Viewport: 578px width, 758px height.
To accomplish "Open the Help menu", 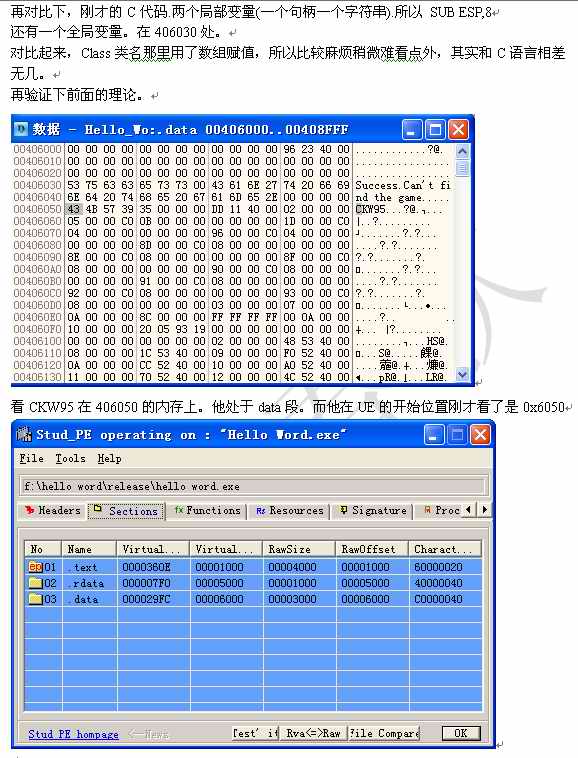I will click(x=109, y=458).
